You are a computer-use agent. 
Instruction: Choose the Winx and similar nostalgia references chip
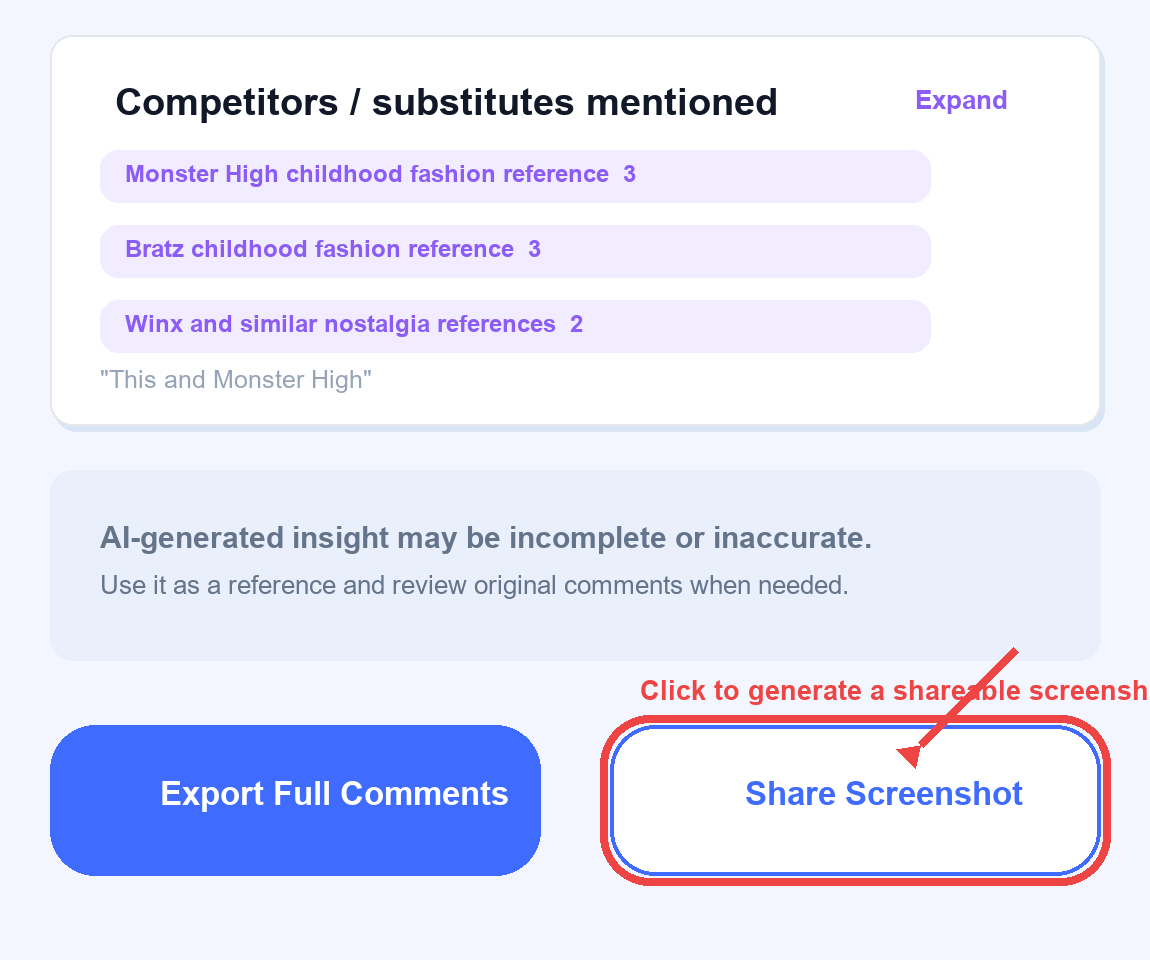(x=515, y=326)
